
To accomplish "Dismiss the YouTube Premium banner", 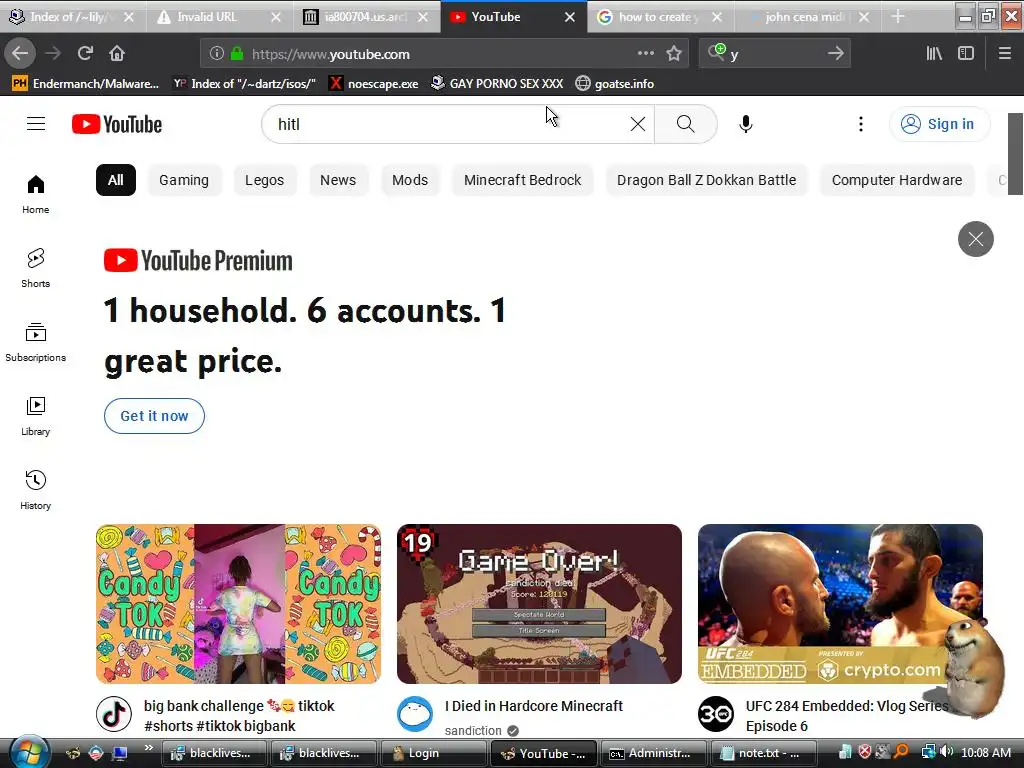I will [976, 239].
